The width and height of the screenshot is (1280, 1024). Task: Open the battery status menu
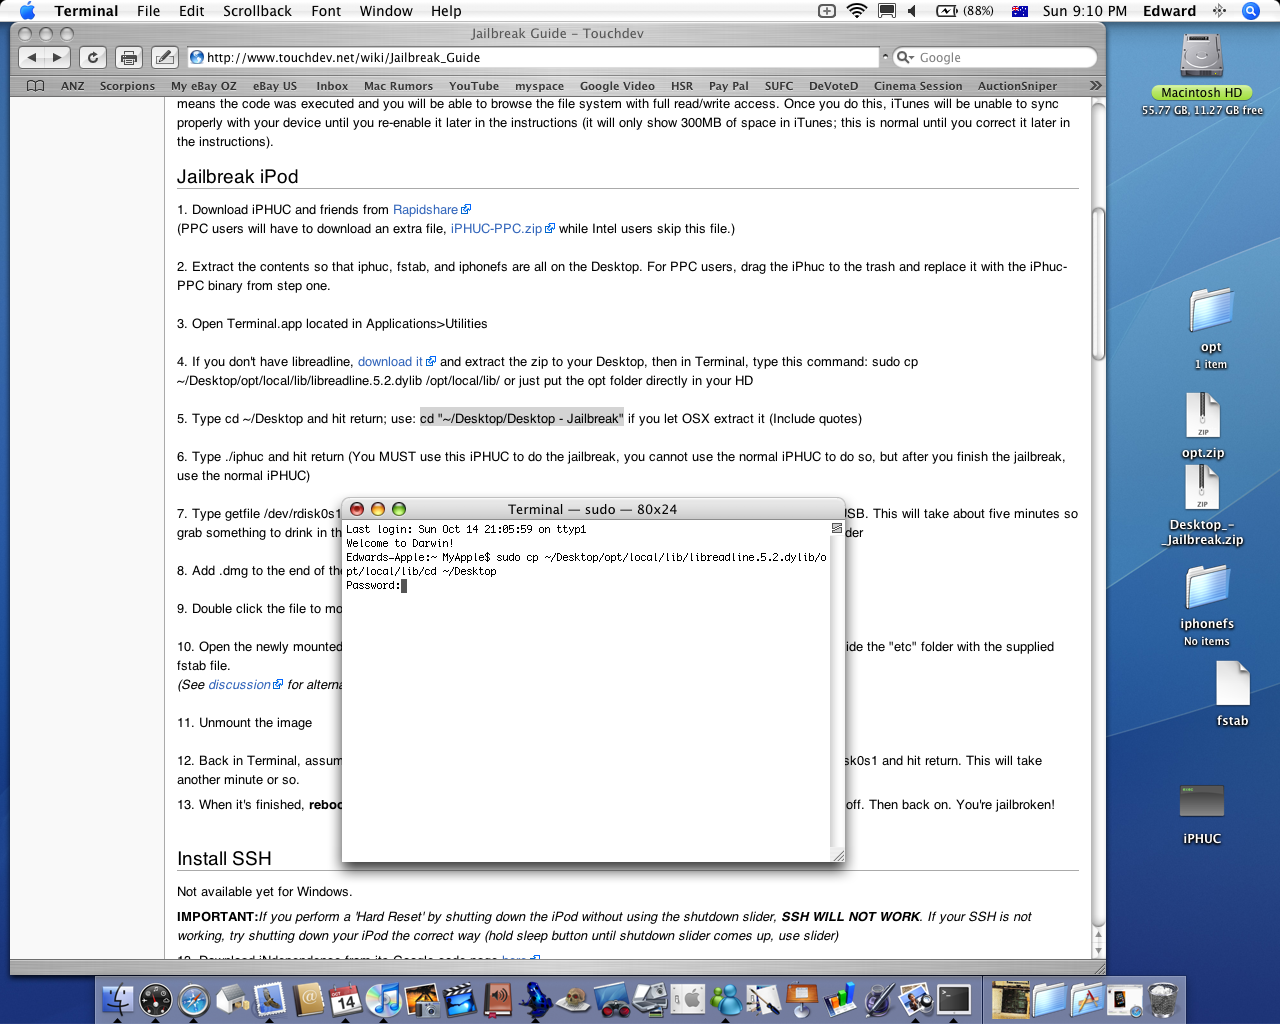tap(965, 11)
